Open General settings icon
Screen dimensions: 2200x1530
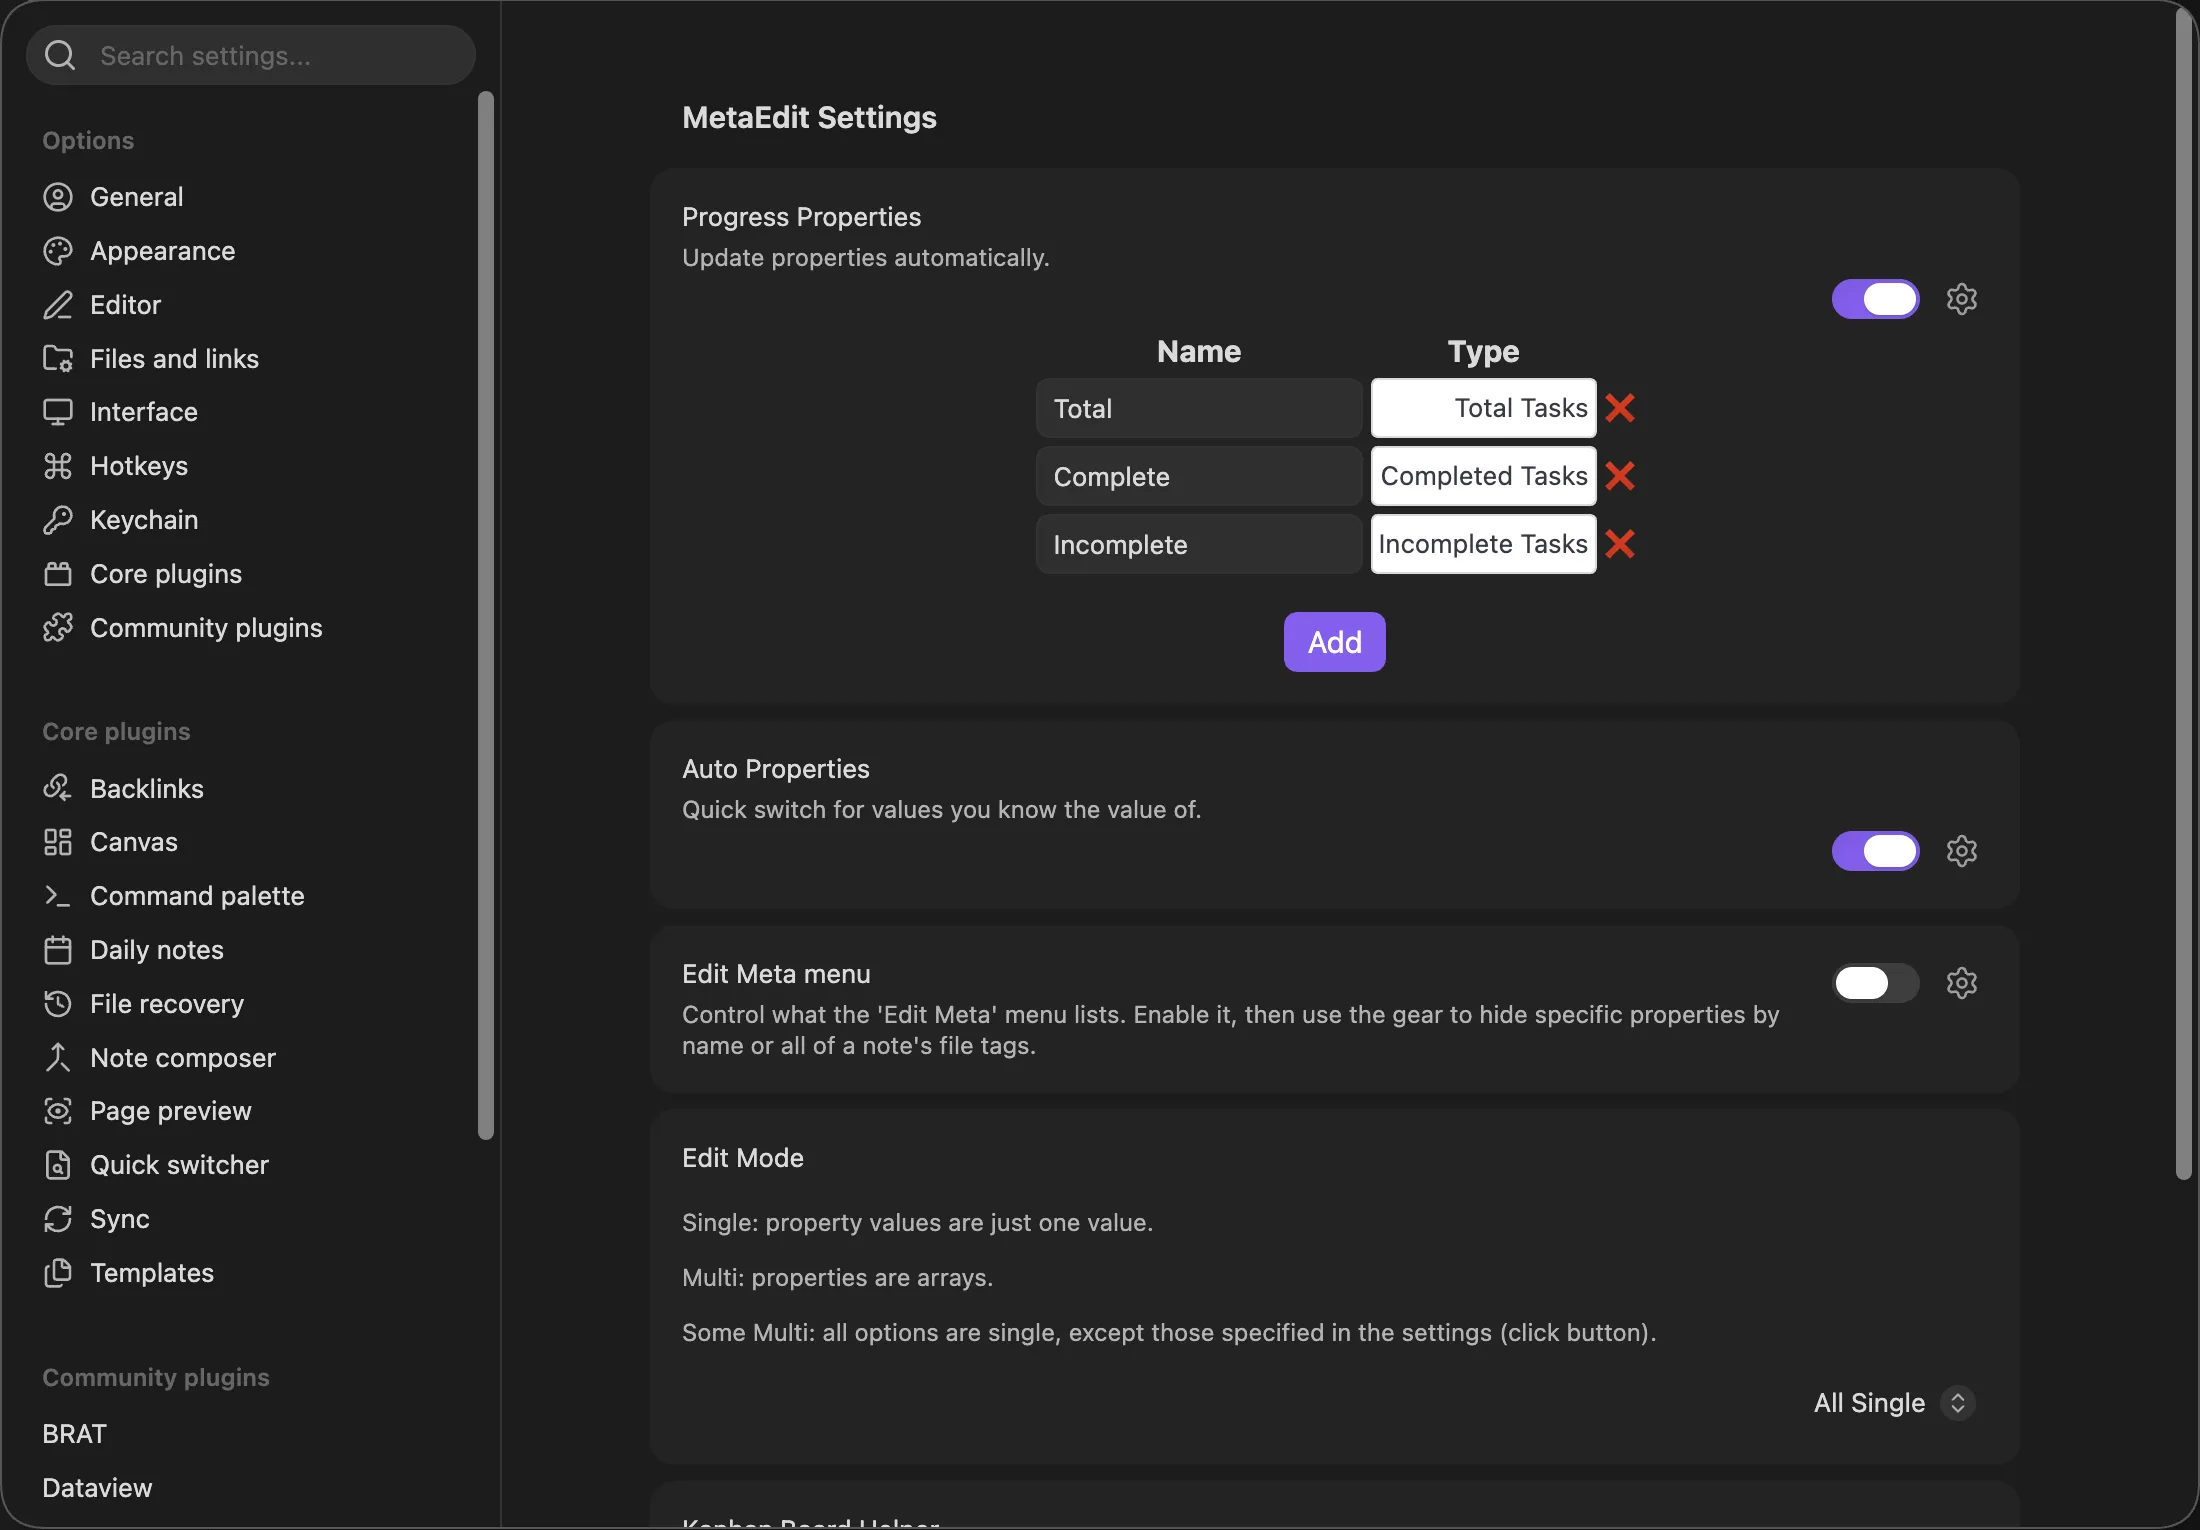tap(58, 197)
